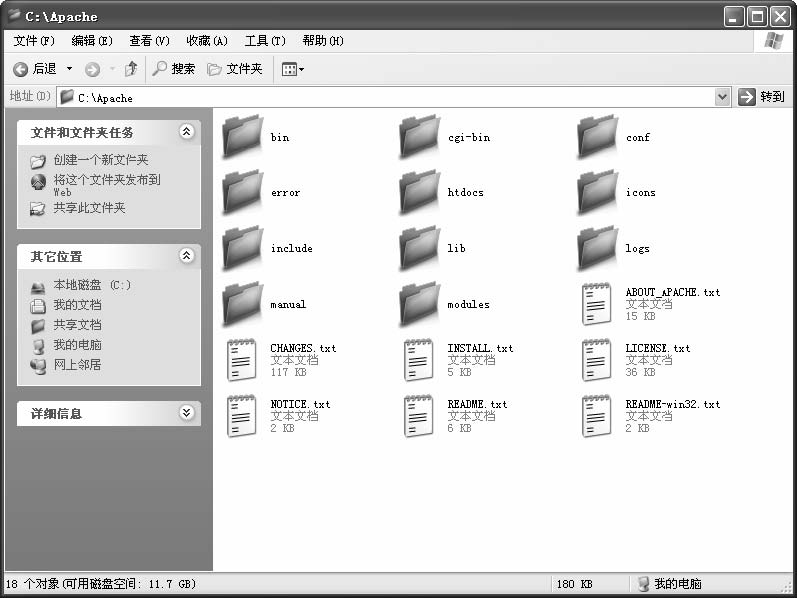Click 共享此文件夹 link
797x598 pixels.
pos(89,208)
